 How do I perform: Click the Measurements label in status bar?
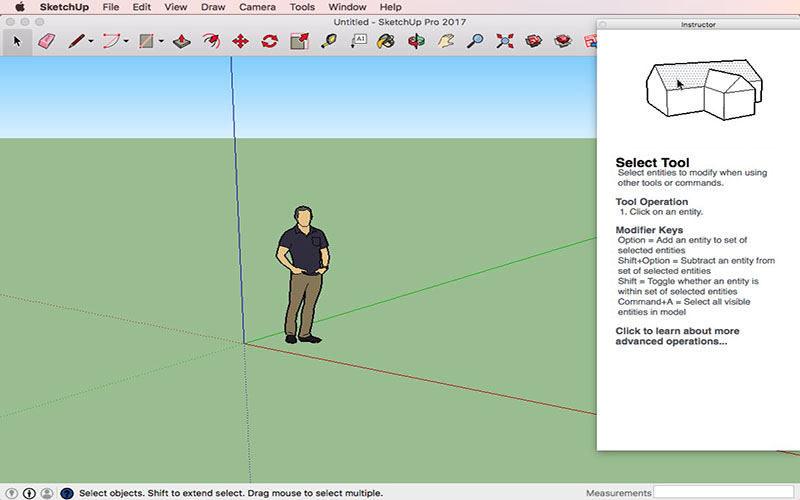click(618, 493)
